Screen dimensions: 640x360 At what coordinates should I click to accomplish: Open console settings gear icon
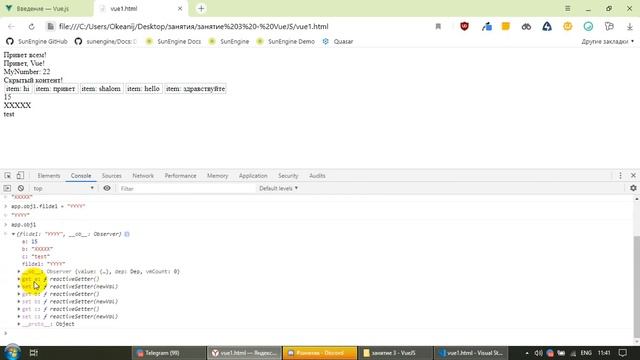coord(633,188)
